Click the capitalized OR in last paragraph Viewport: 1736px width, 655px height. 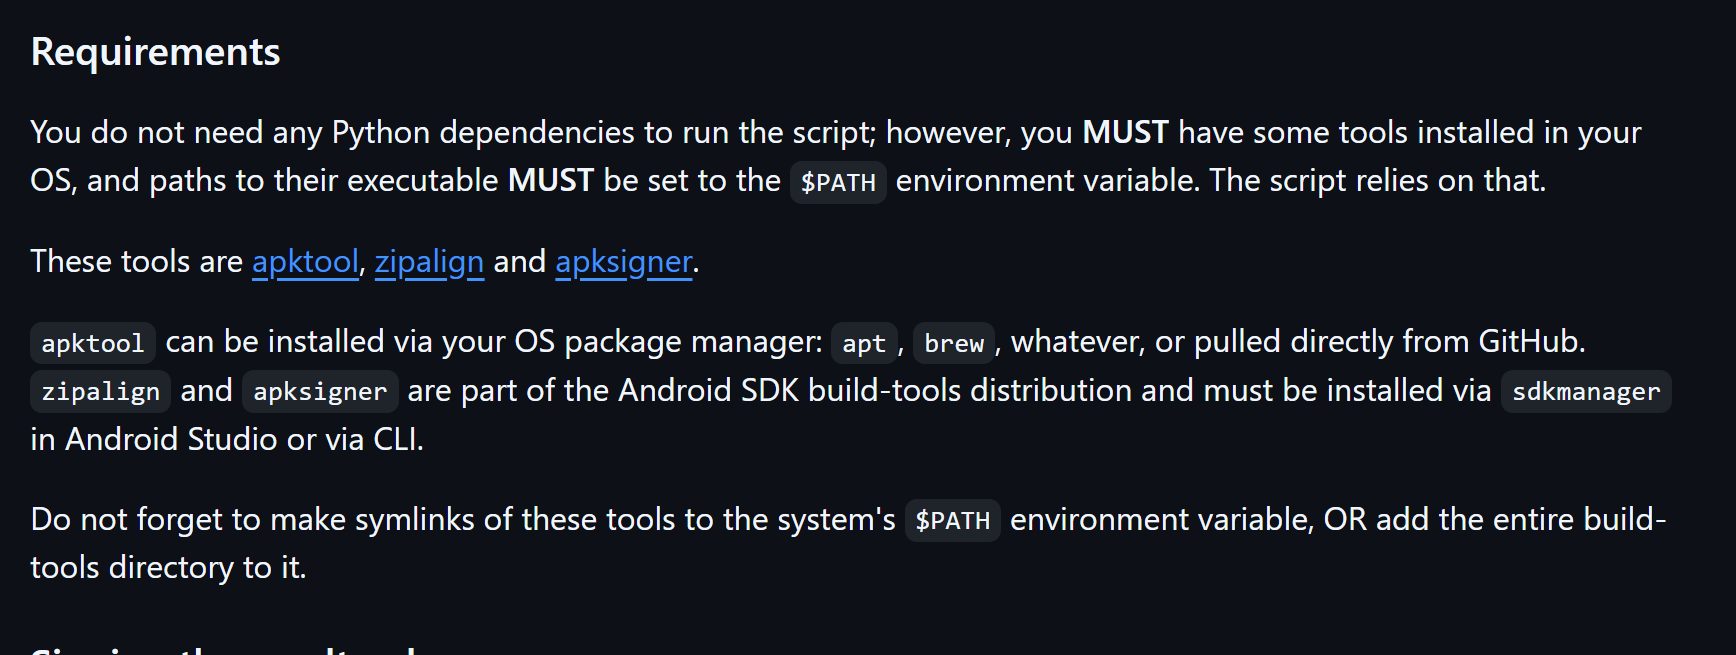pos(1345,519)
